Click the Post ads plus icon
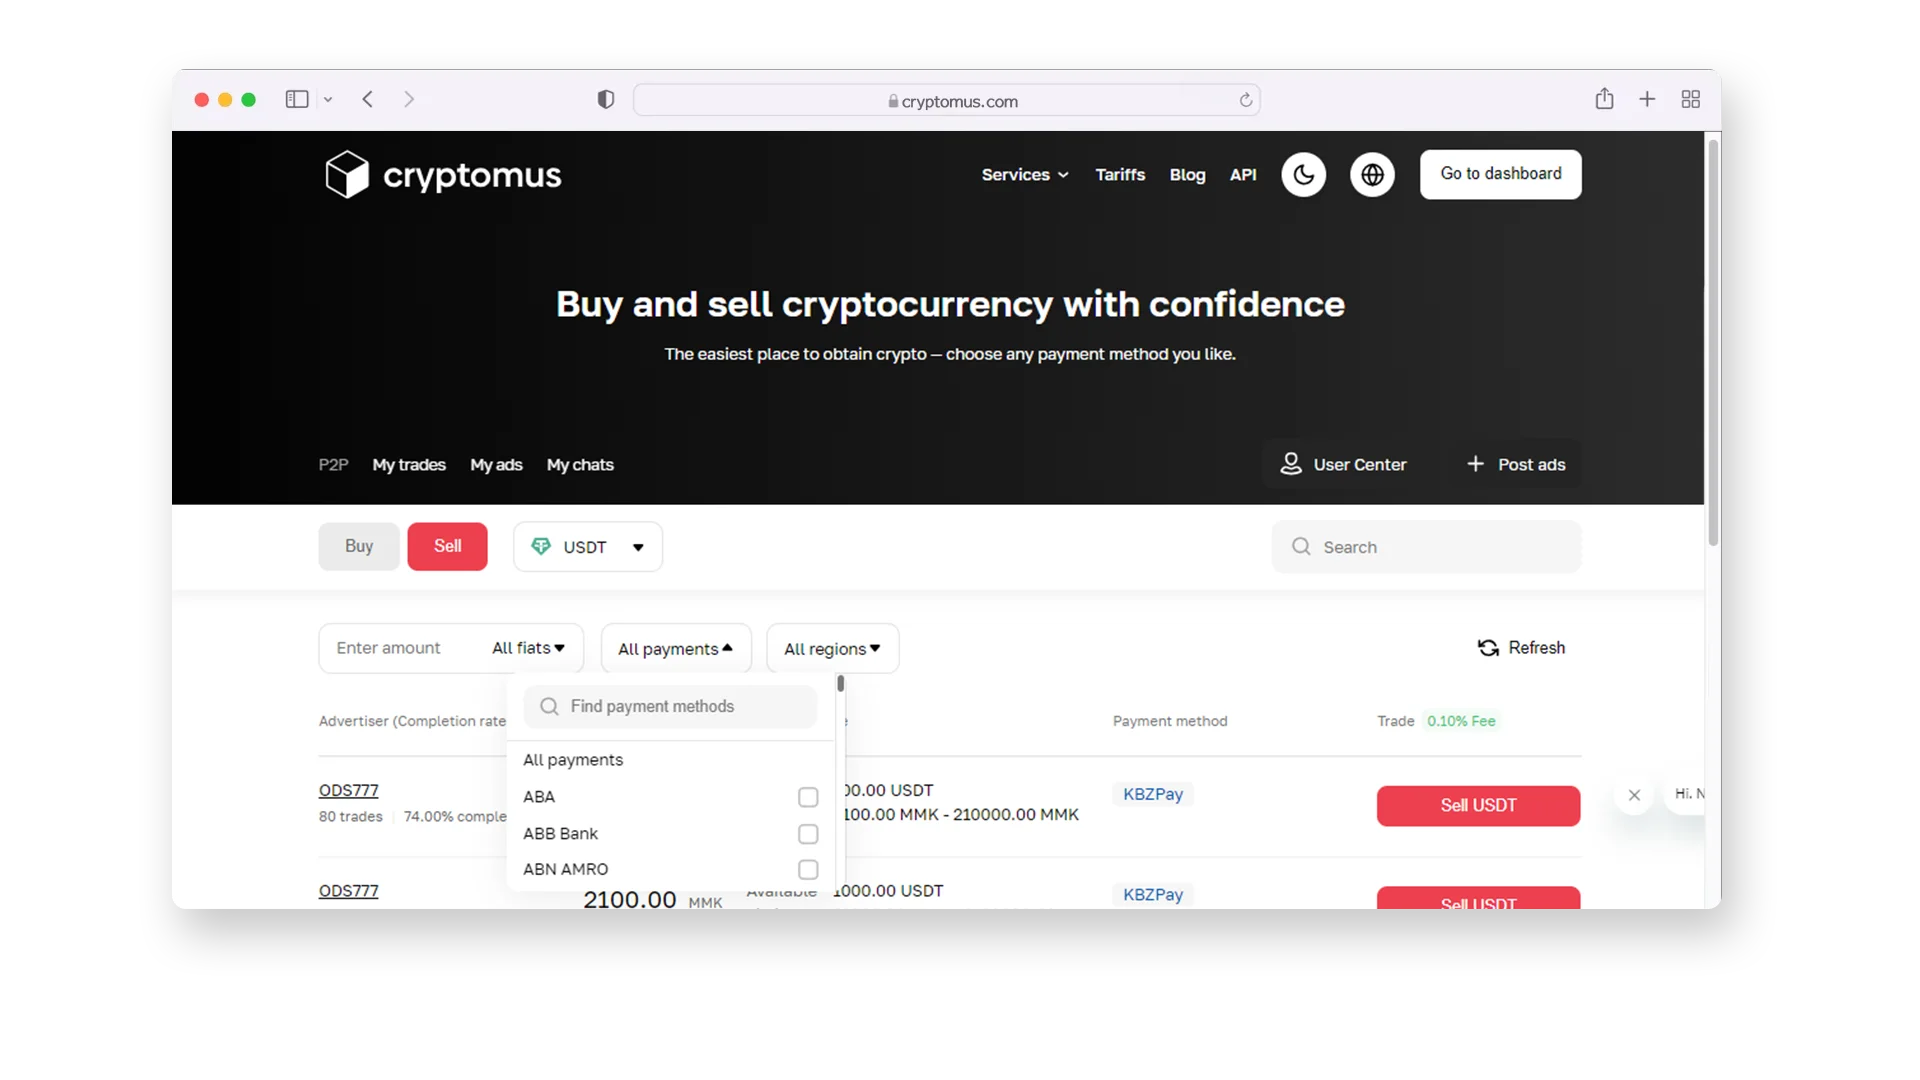The image size is (1920, 1080). coord(1476,464)
